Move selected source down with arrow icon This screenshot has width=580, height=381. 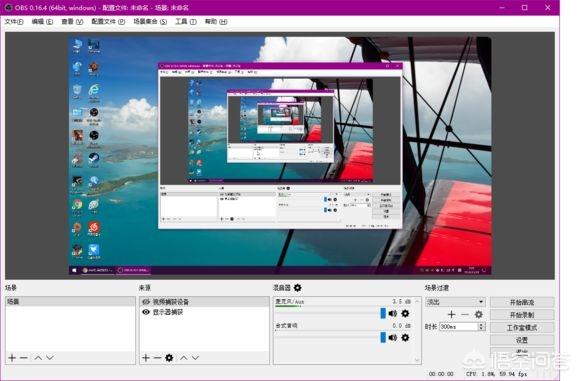click(x=195, y=358)
